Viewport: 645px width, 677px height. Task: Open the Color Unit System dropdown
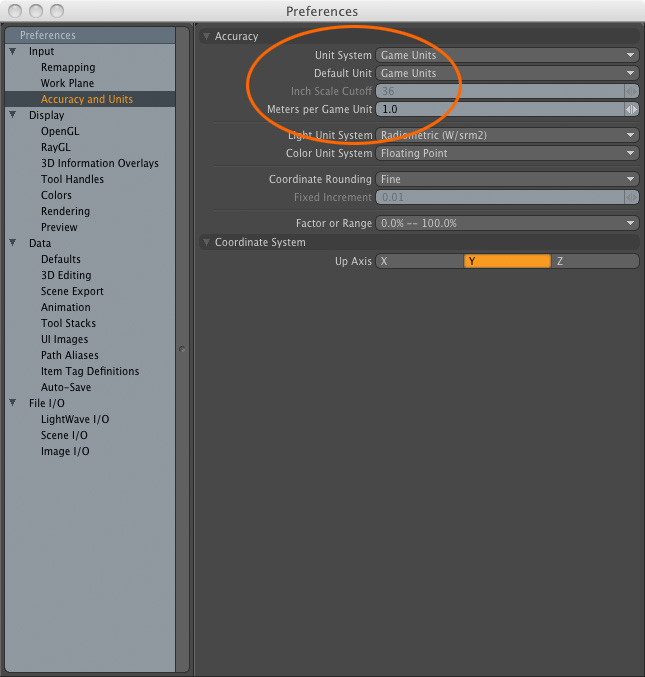coord(507,153)
